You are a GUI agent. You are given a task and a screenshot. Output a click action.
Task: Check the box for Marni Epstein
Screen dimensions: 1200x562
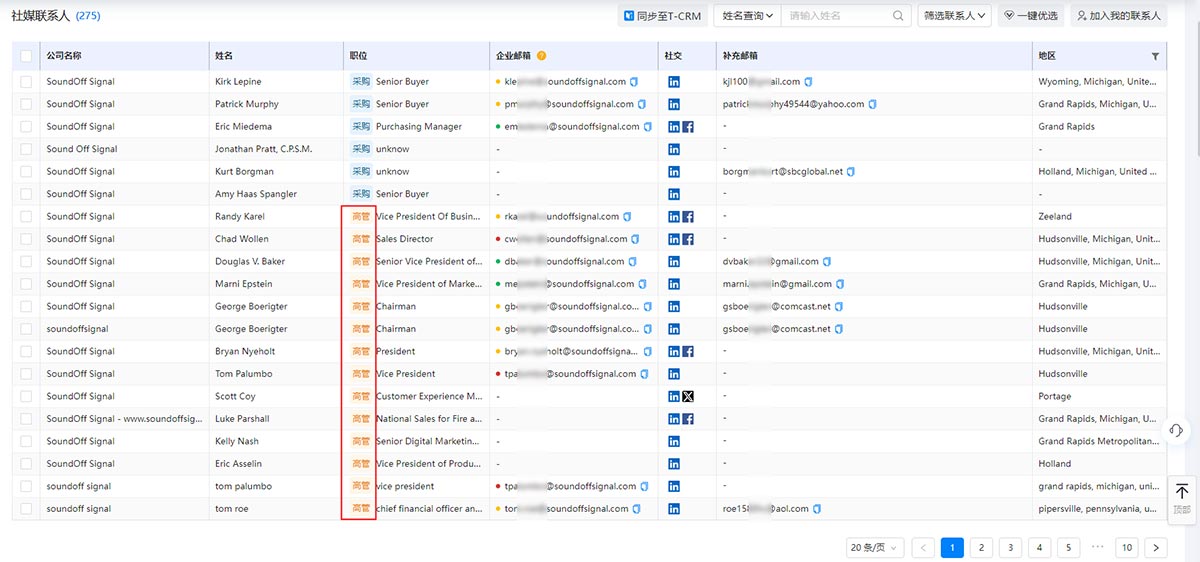click(26, 284)
